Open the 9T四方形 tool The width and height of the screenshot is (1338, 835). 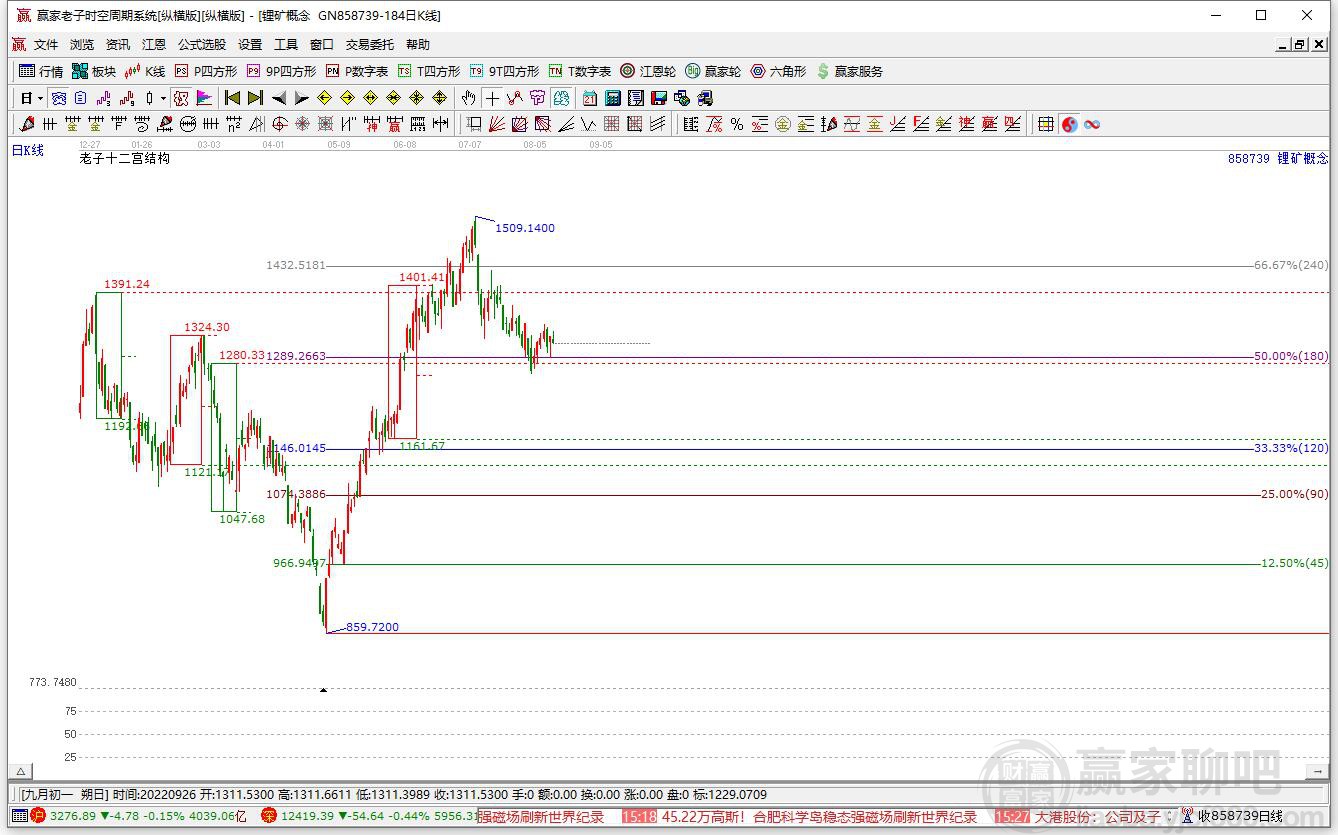(504, 71)
